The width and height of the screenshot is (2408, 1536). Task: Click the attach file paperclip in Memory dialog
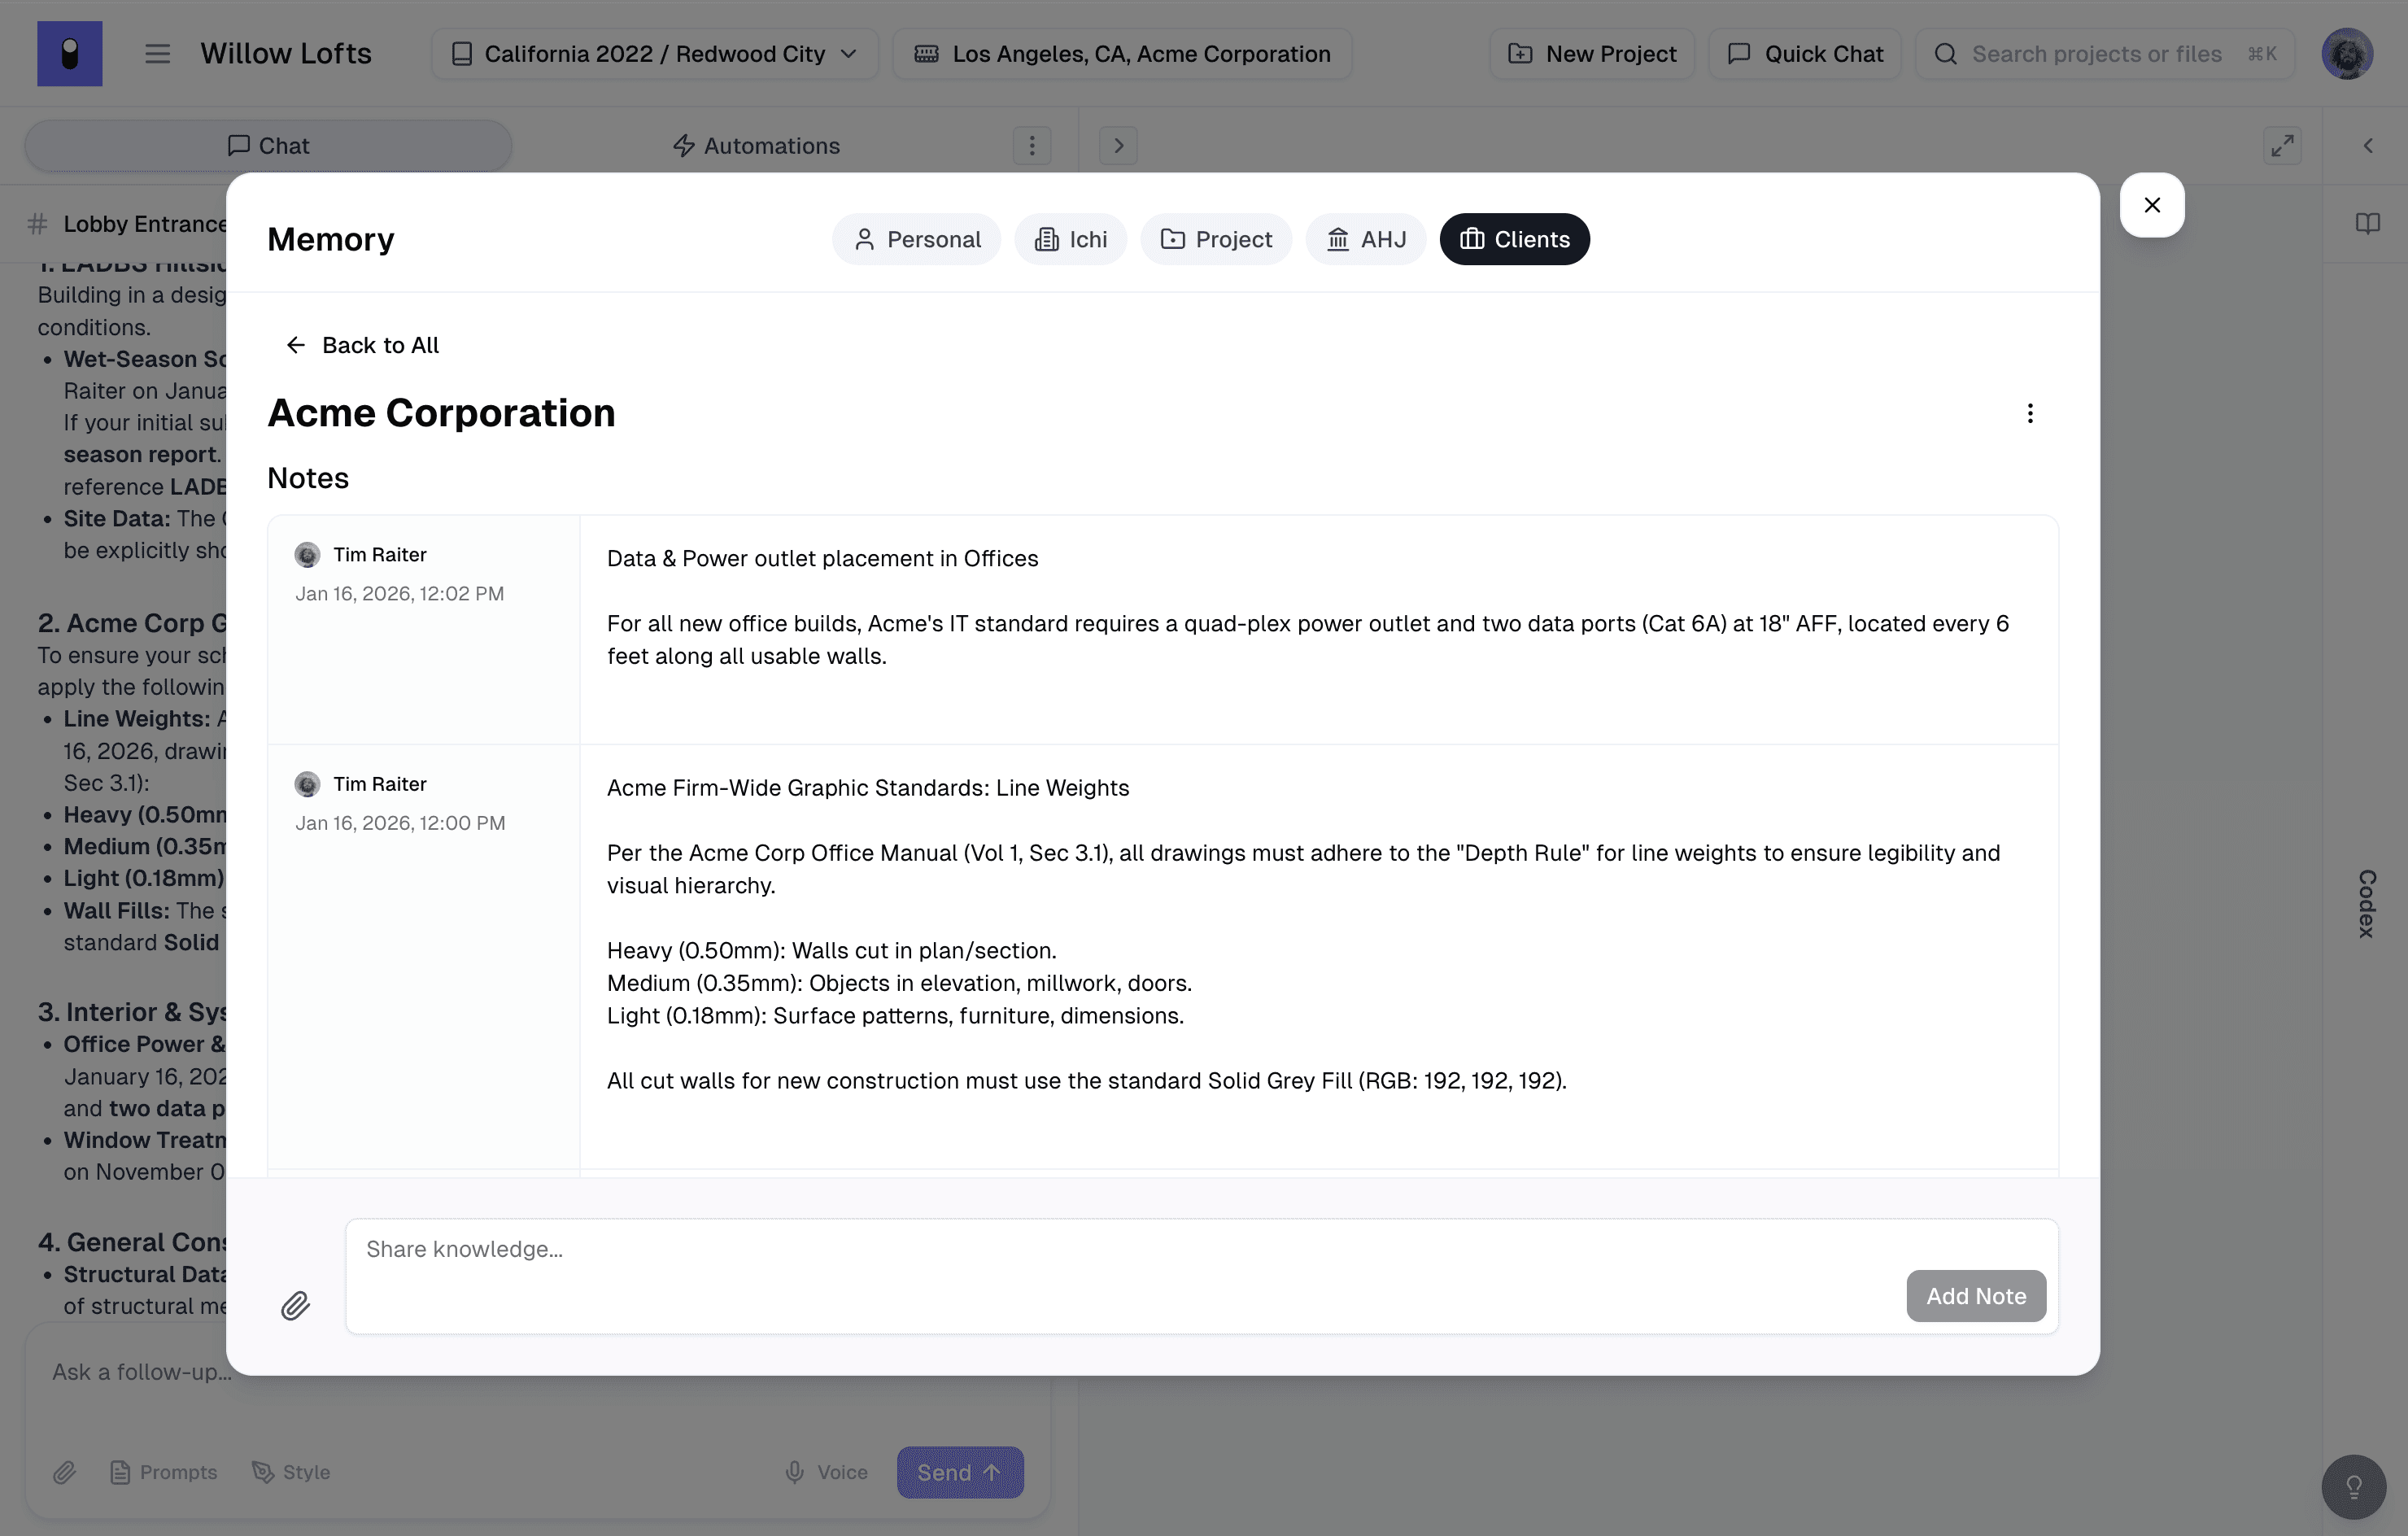click(x=295, y=1305)
